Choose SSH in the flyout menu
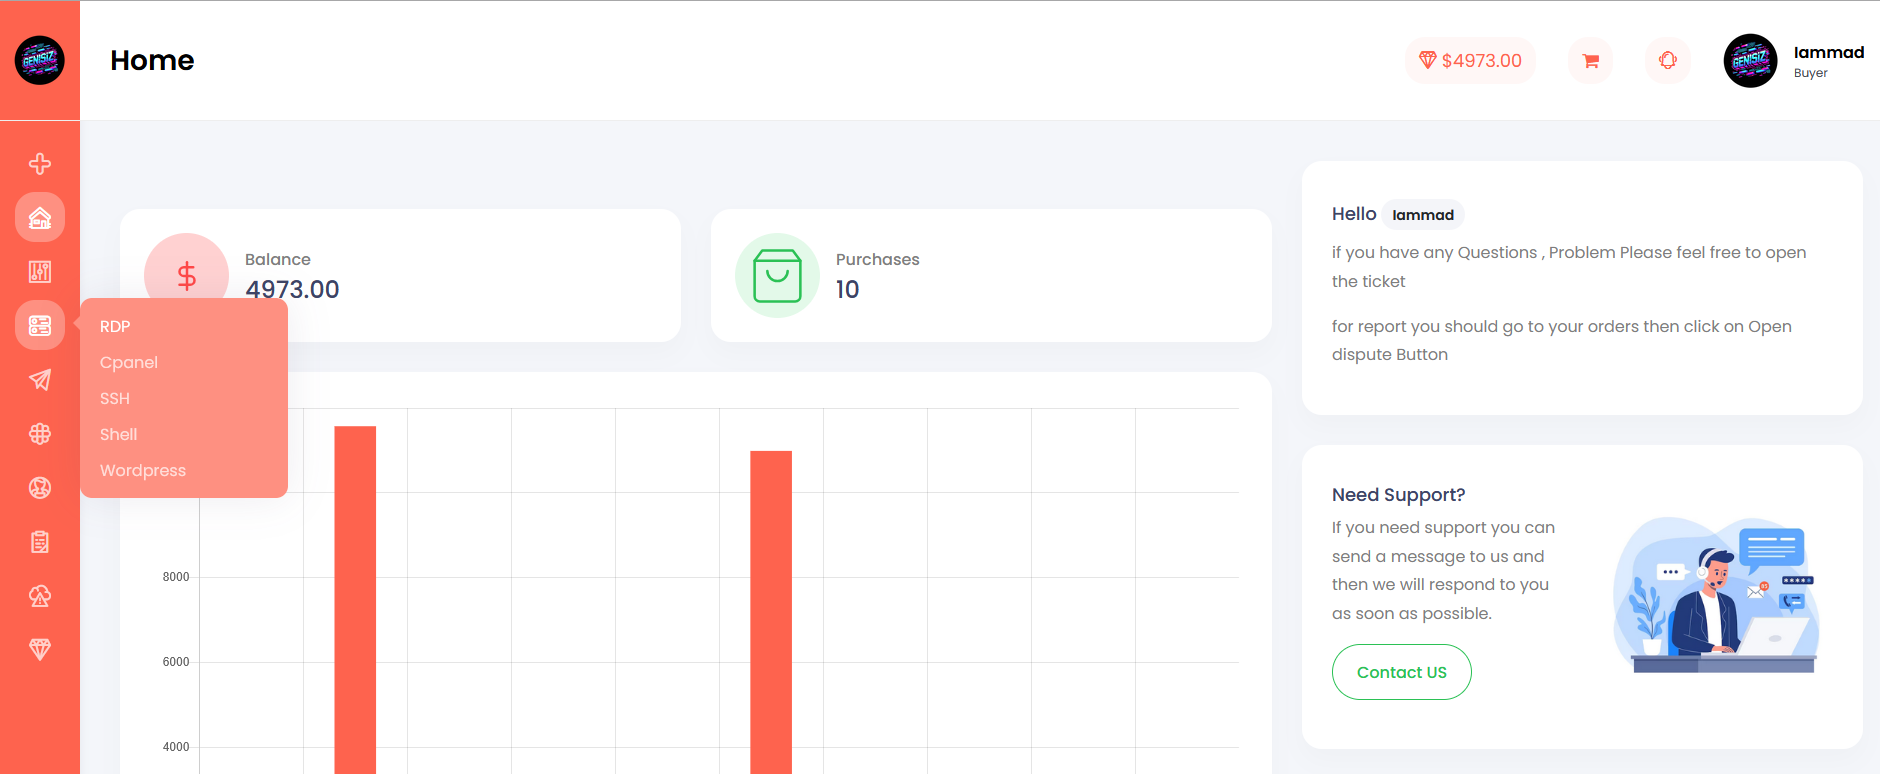 pos(115,399)
